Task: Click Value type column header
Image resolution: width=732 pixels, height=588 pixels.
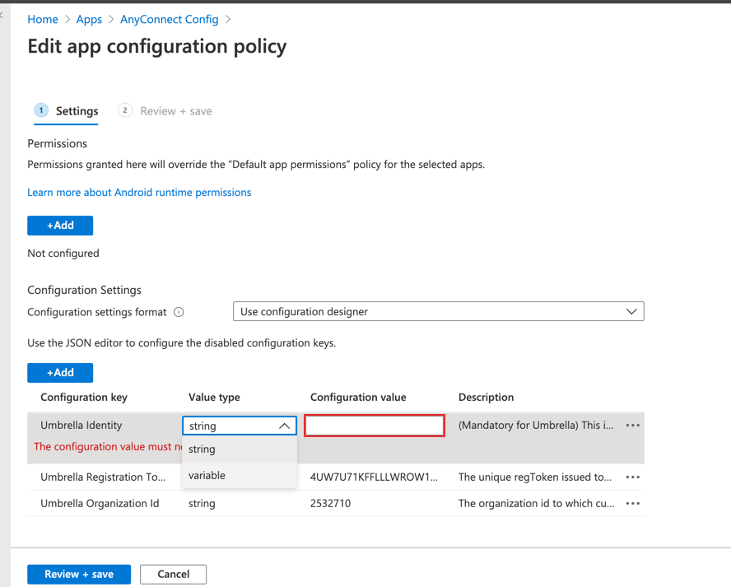Action: click(214, 398)
